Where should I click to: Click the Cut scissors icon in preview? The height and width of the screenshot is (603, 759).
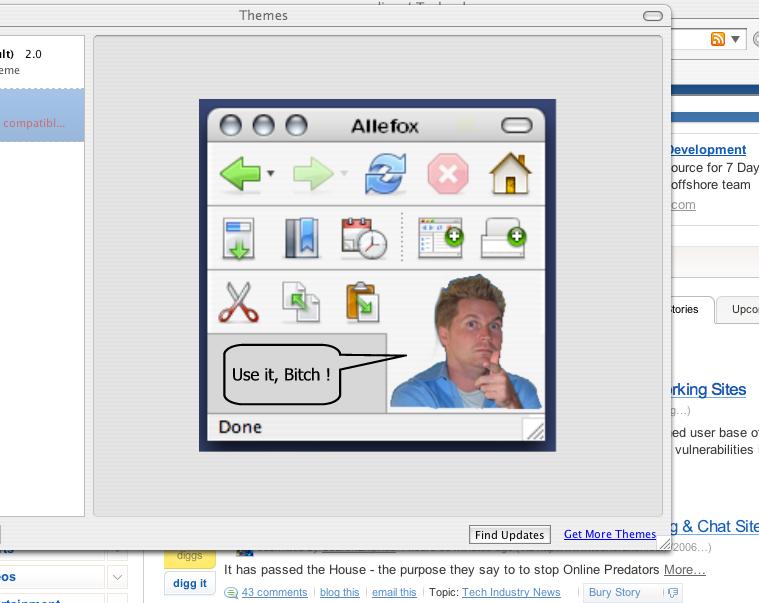[x=238, y=302]
